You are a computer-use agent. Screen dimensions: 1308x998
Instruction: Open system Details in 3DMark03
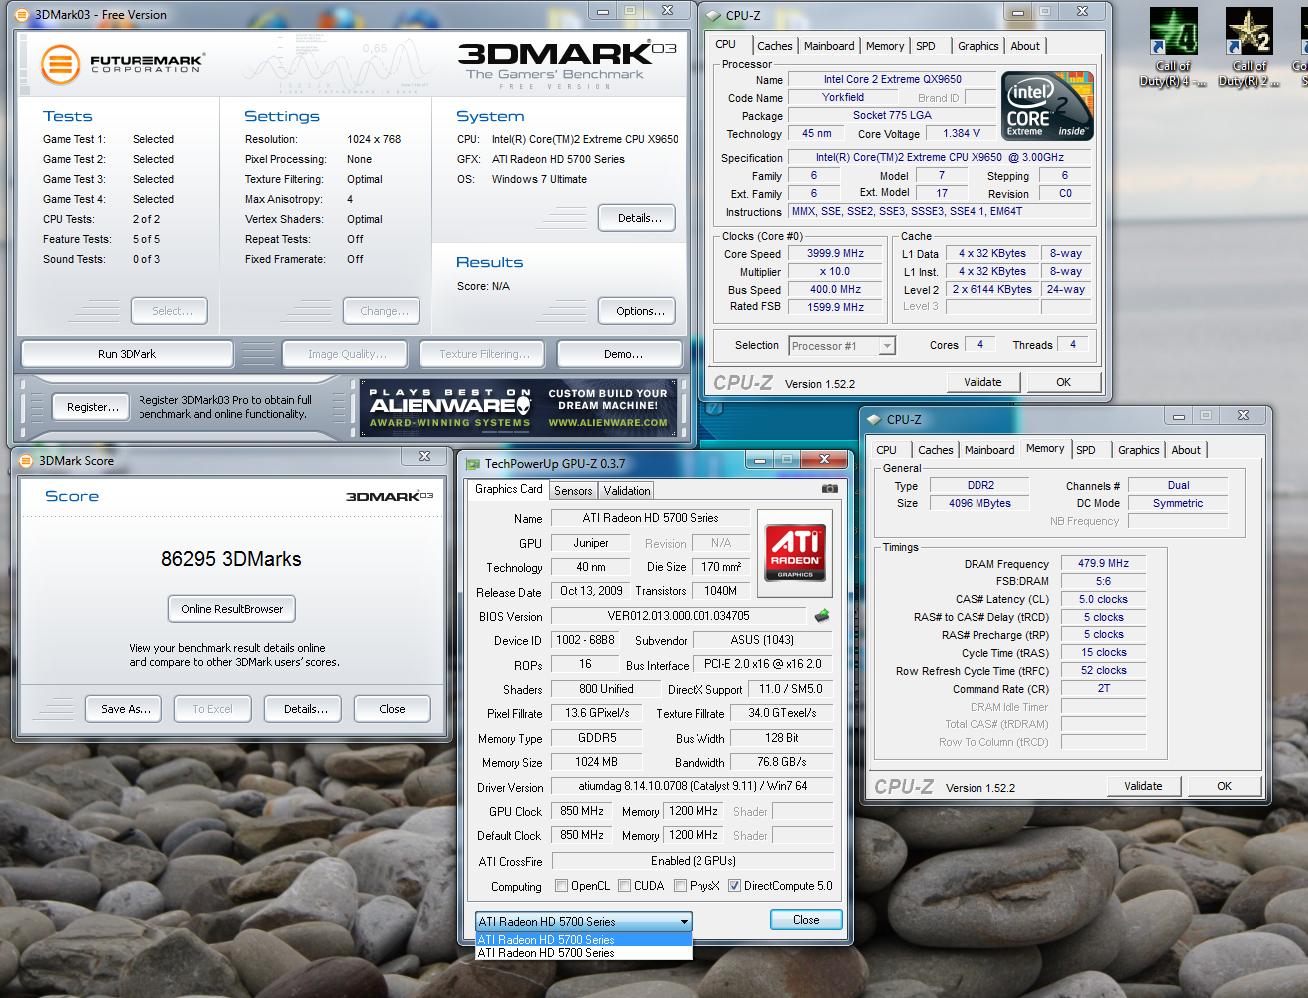638,218
